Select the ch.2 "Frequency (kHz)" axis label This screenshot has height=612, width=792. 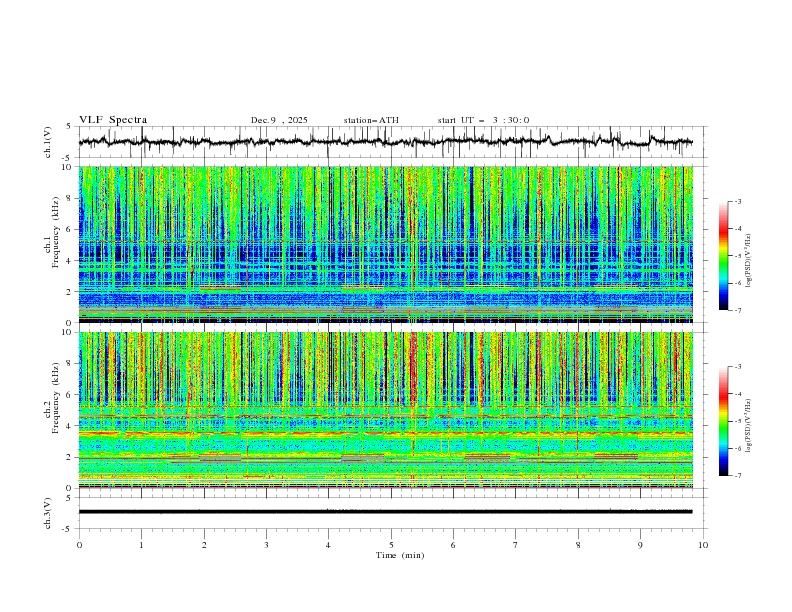tap(56, 398)
